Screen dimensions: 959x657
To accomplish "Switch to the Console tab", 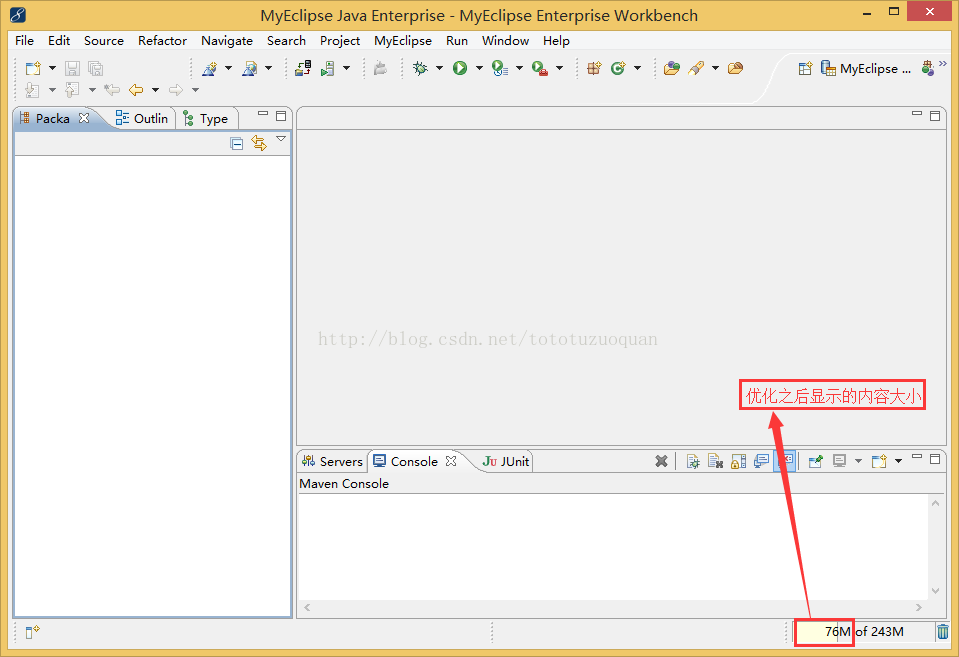I will coord(415,461).
